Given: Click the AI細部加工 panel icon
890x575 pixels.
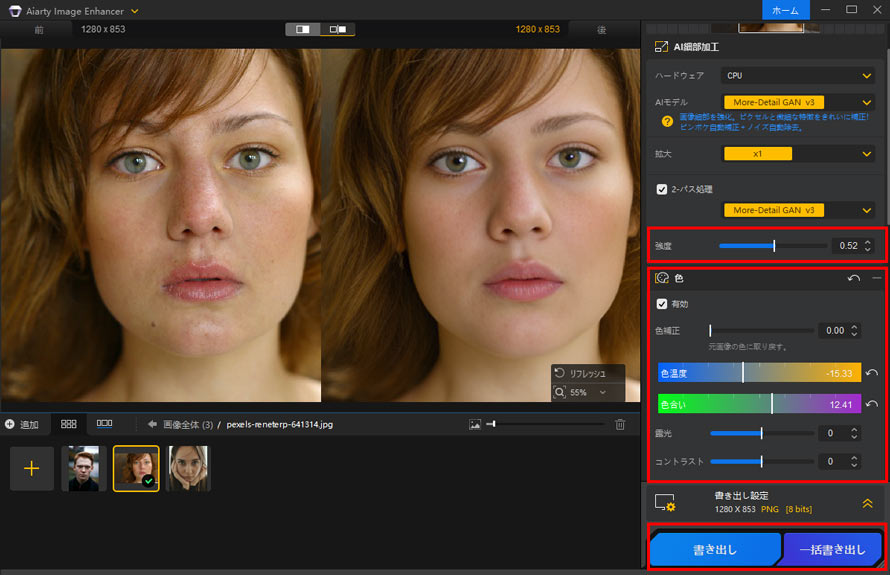Looking at the screenshot, I should tap(661, 47).
